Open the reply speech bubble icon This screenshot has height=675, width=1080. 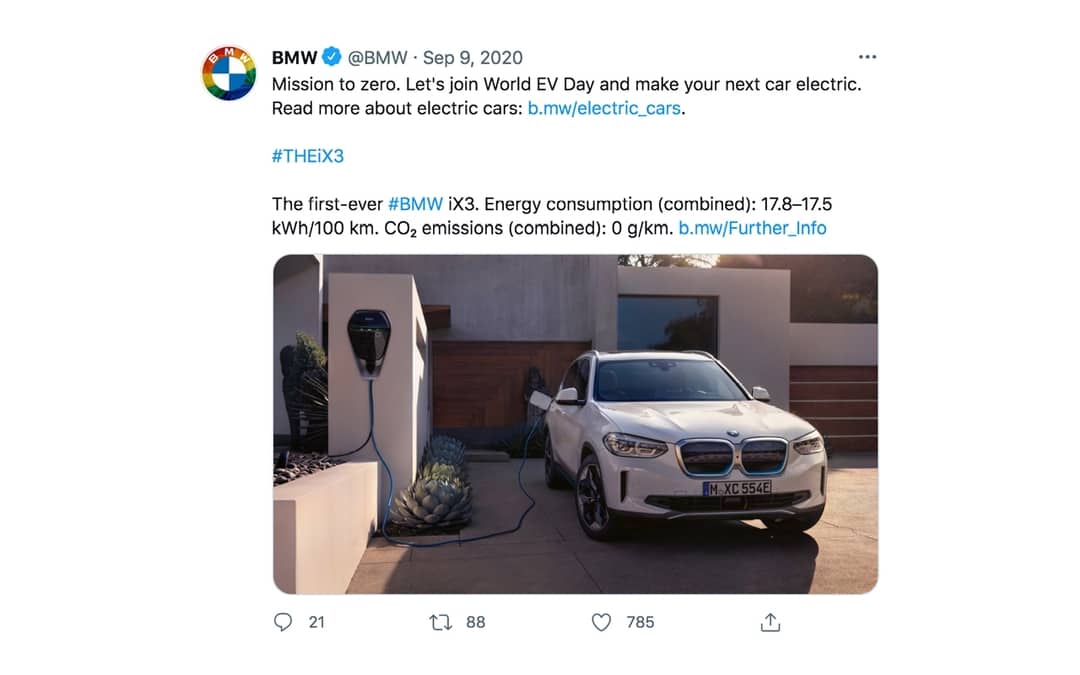[x=282, y=622]
